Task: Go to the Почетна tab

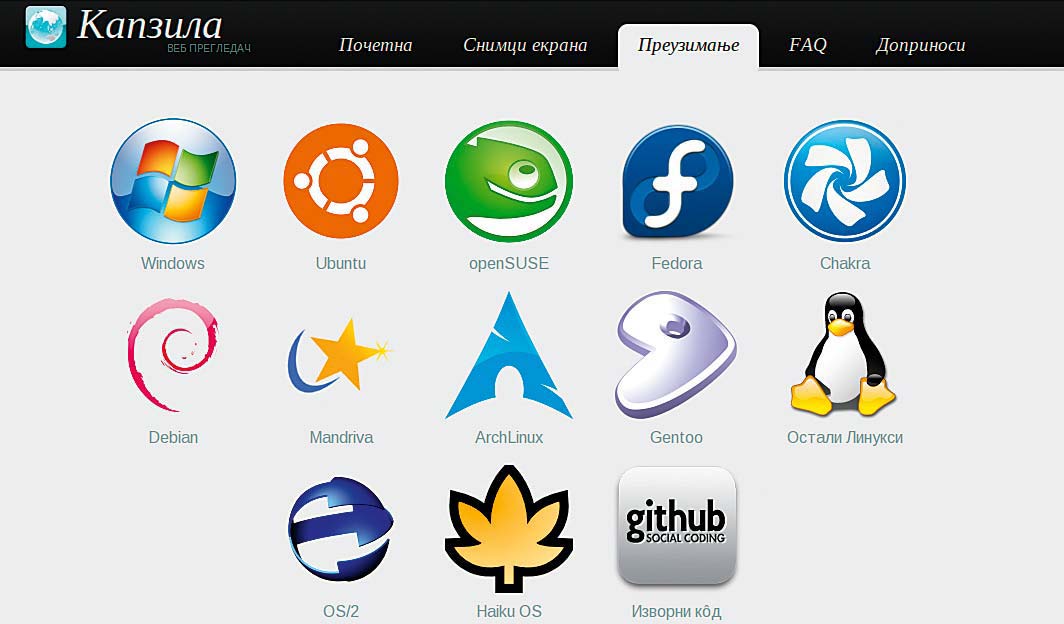Action: click(x=375, y=45)
